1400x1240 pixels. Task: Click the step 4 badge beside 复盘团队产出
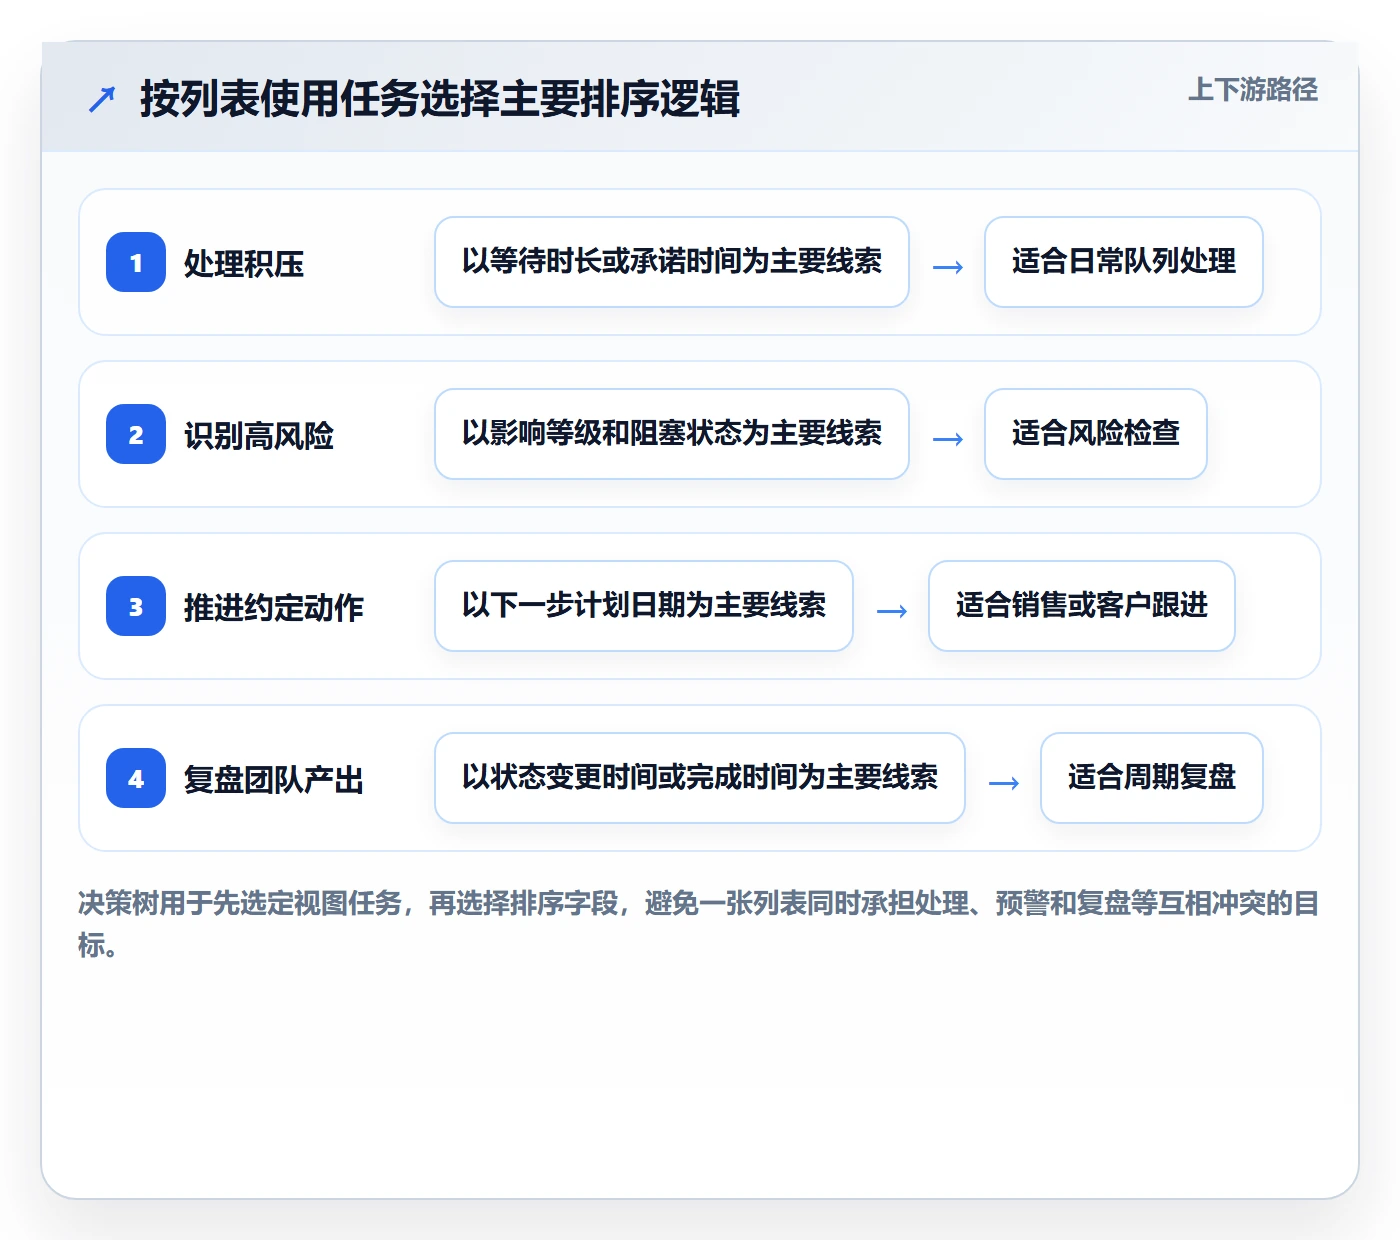(x=136, y=778)
